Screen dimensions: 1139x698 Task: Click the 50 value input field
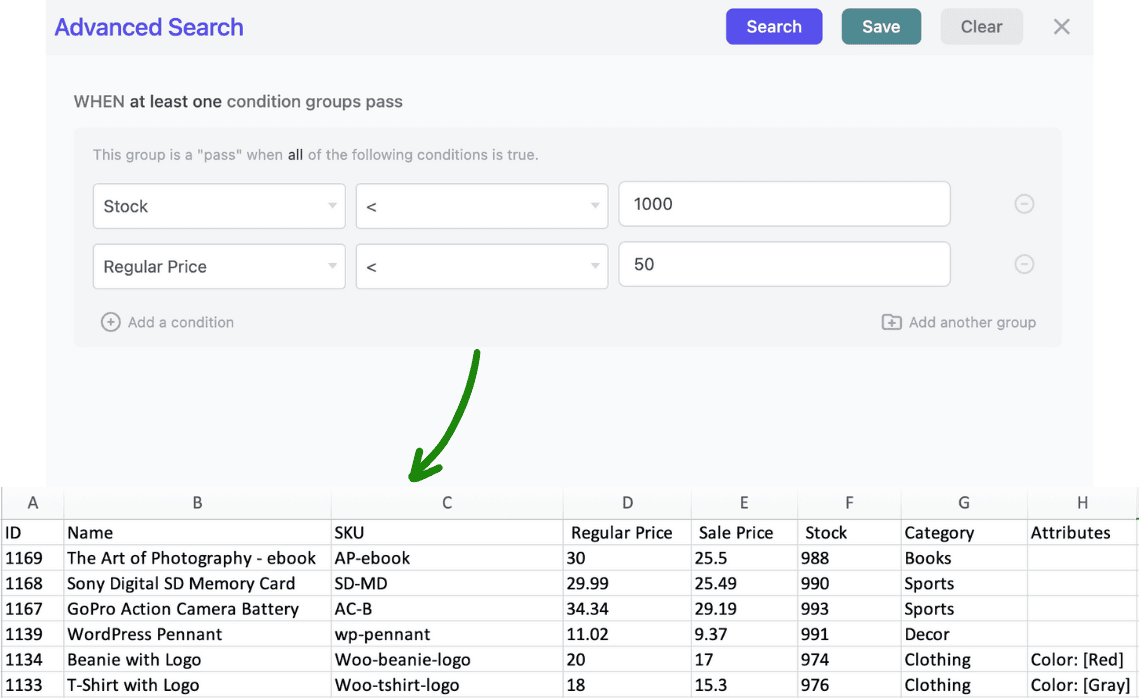point(783,265)
